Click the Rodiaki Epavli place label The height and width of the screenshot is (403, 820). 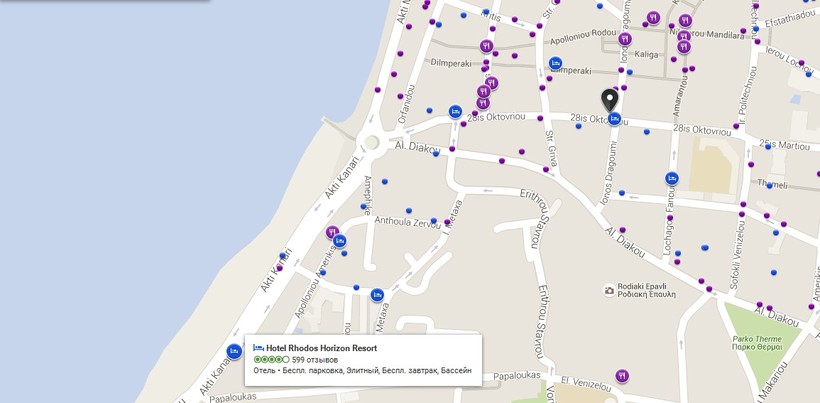click(646, 290)
